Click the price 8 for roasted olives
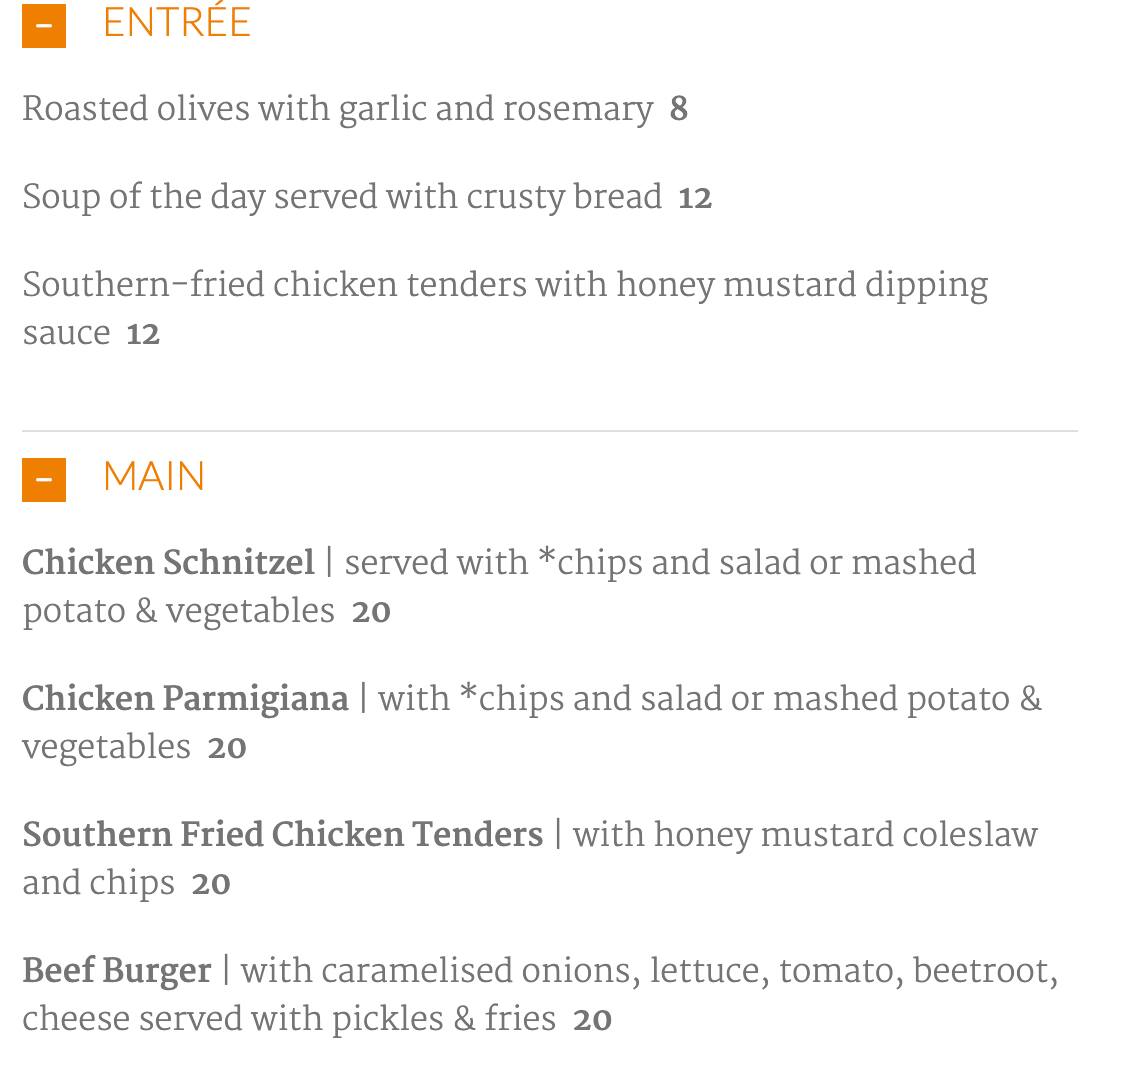The image size is (1148, 1072). pyautogui.click(x=679, y=109)
